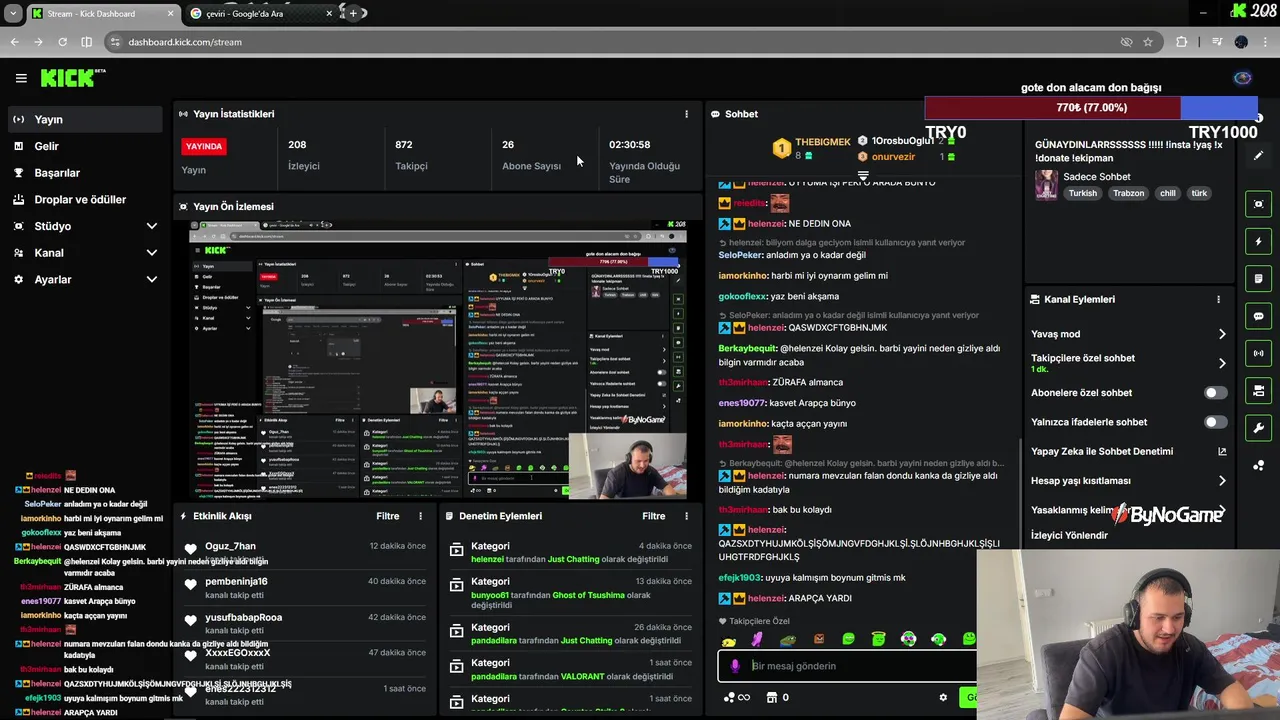Open Denetim Eylemleri three-dot menu
This screenshot has width=1280, height=720.
pyautogui.click(x=686, y=516)
